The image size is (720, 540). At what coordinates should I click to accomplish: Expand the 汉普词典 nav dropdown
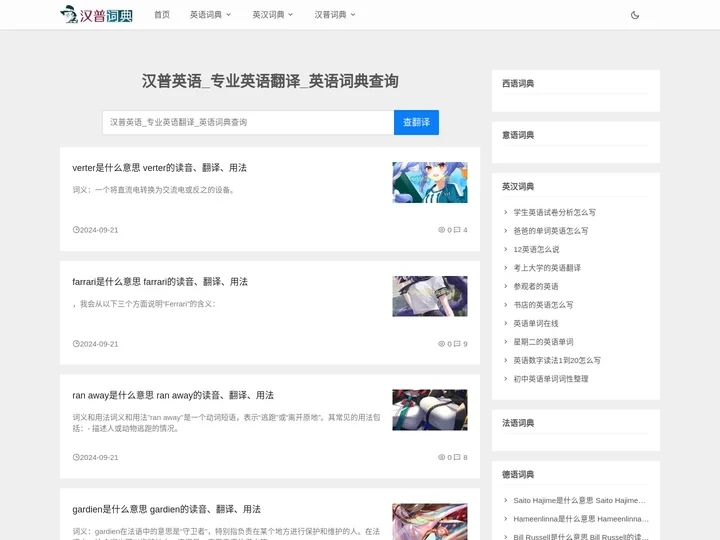[335, 15]
